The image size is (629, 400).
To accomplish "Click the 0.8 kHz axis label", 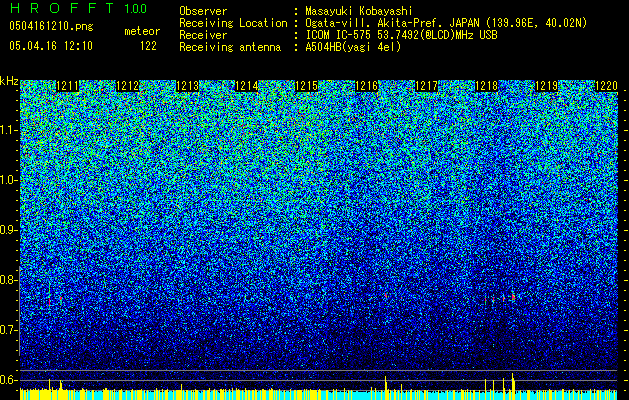I will pos(8,280).
